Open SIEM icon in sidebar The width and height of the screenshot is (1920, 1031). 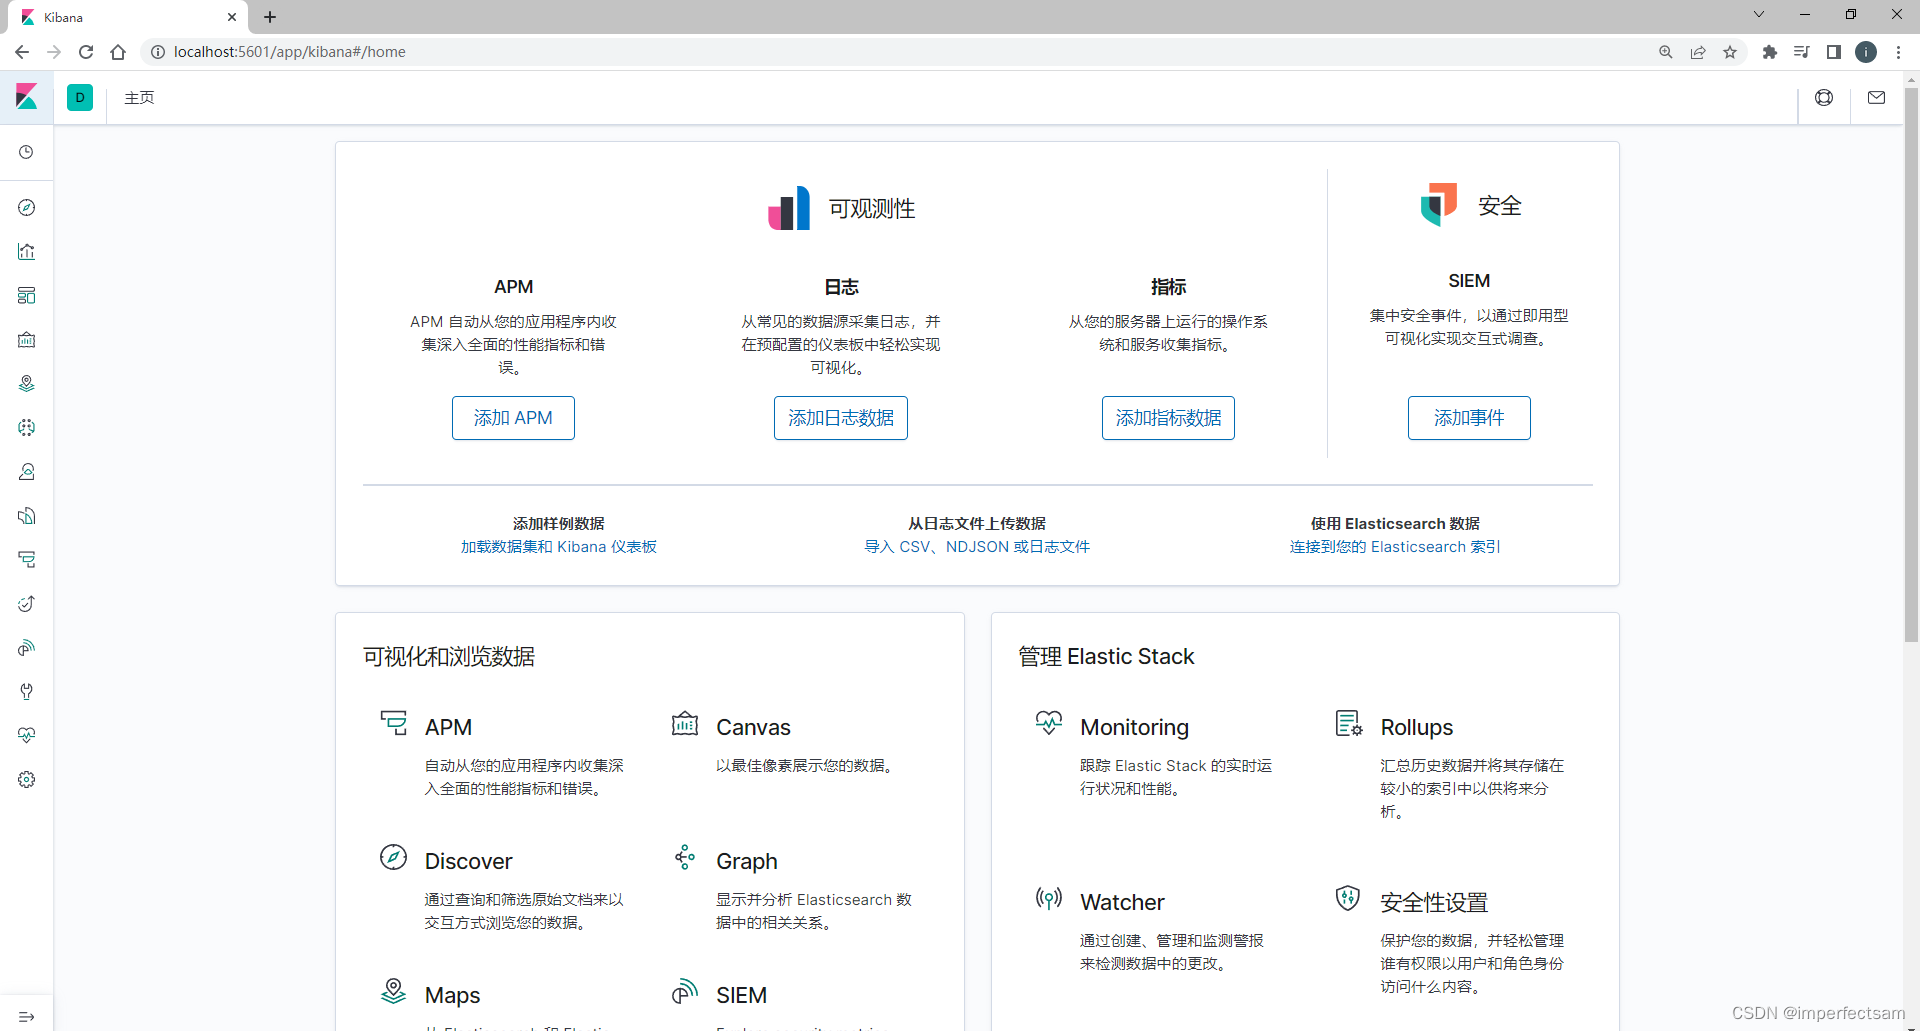click(27, 647)
